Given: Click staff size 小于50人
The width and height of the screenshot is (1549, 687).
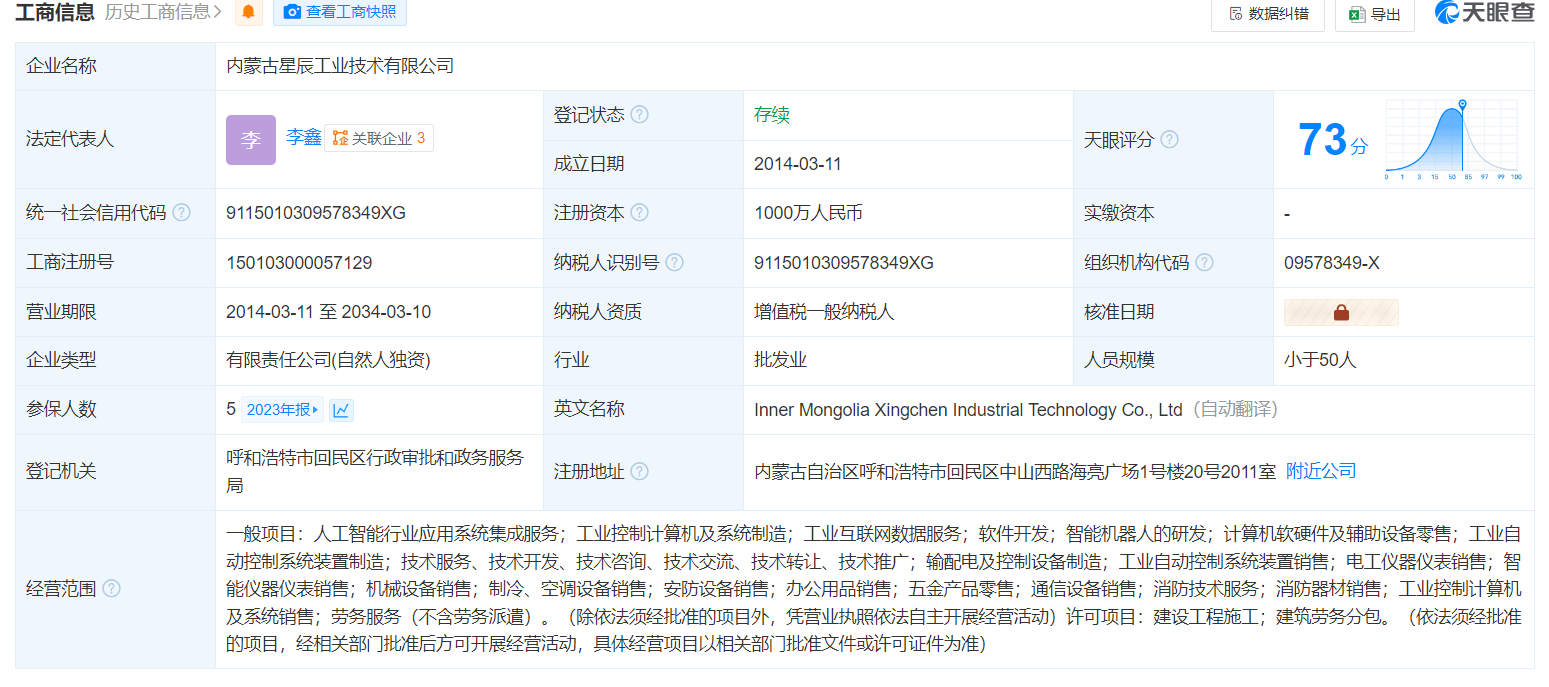Looking at the screenshot, I should click(1320, 360).
